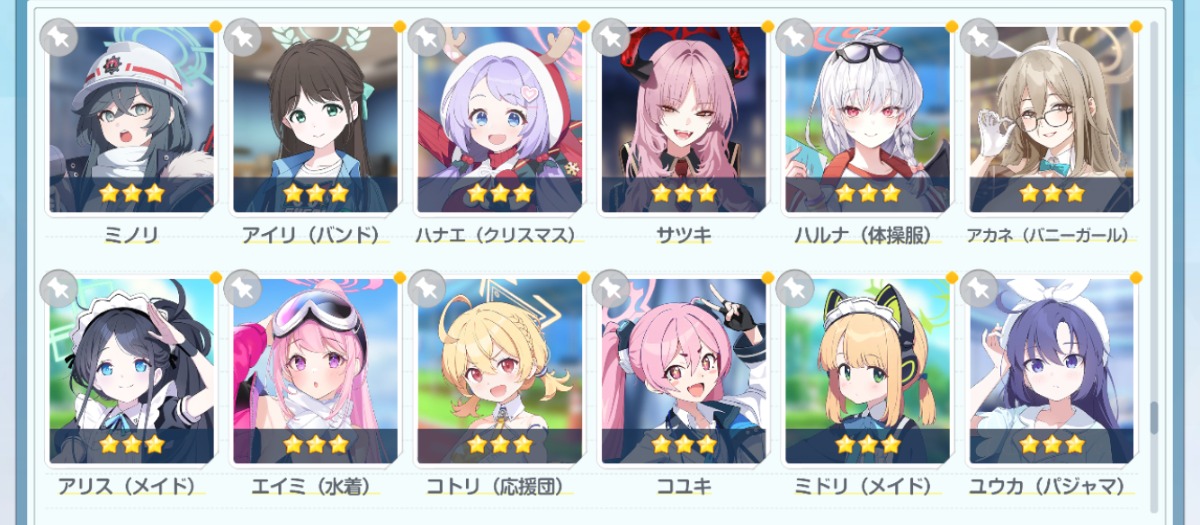Toggle pin icon on ミノリ card
This screenshot has height=525, width=1200.
pos(59,38)
